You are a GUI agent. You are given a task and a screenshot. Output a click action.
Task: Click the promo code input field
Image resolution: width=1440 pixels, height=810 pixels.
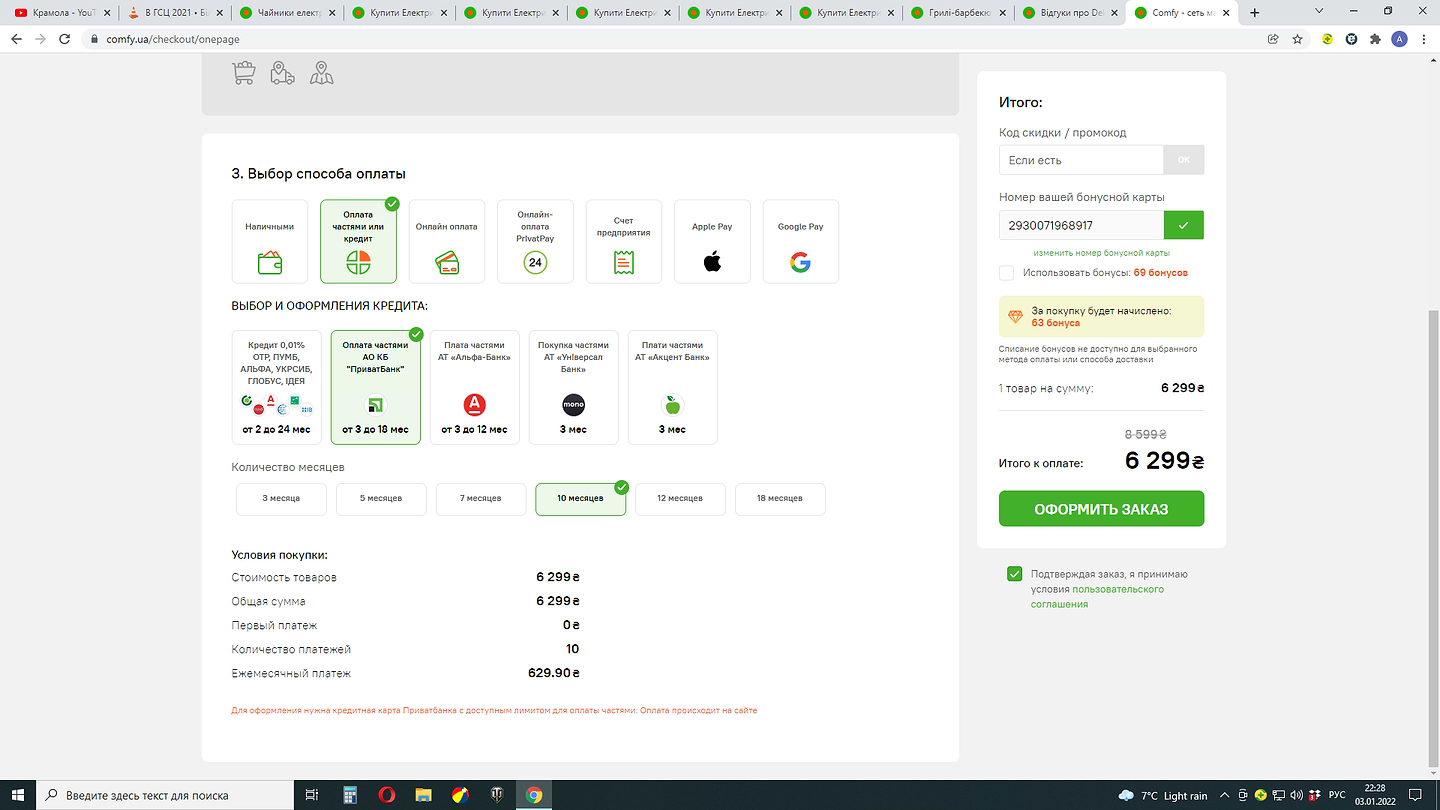point(1081,160)
